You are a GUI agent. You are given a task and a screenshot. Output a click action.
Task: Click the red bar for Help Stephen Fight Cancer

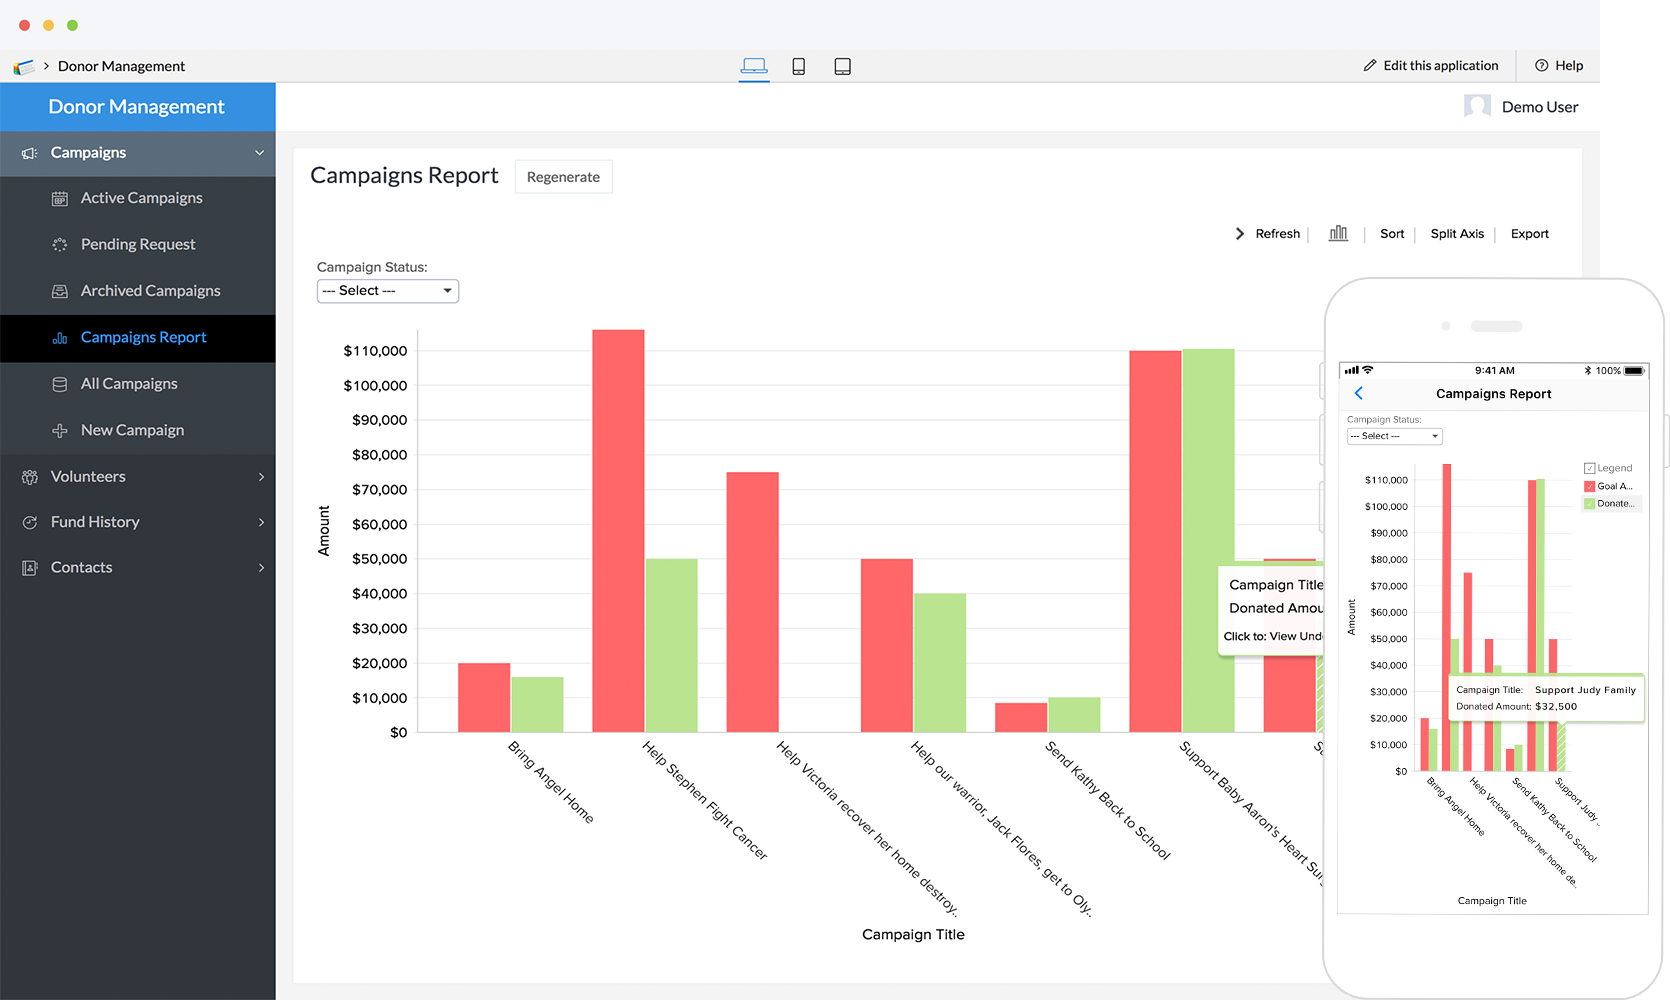(x=618, y=531)
